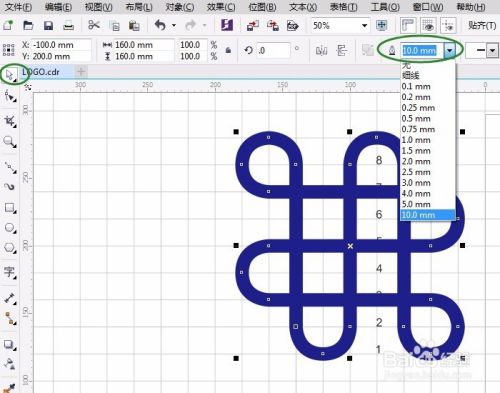This screenshot has height=393, width=500.
Task: Open the 帮助(H) menu
Action: (471, 7)
